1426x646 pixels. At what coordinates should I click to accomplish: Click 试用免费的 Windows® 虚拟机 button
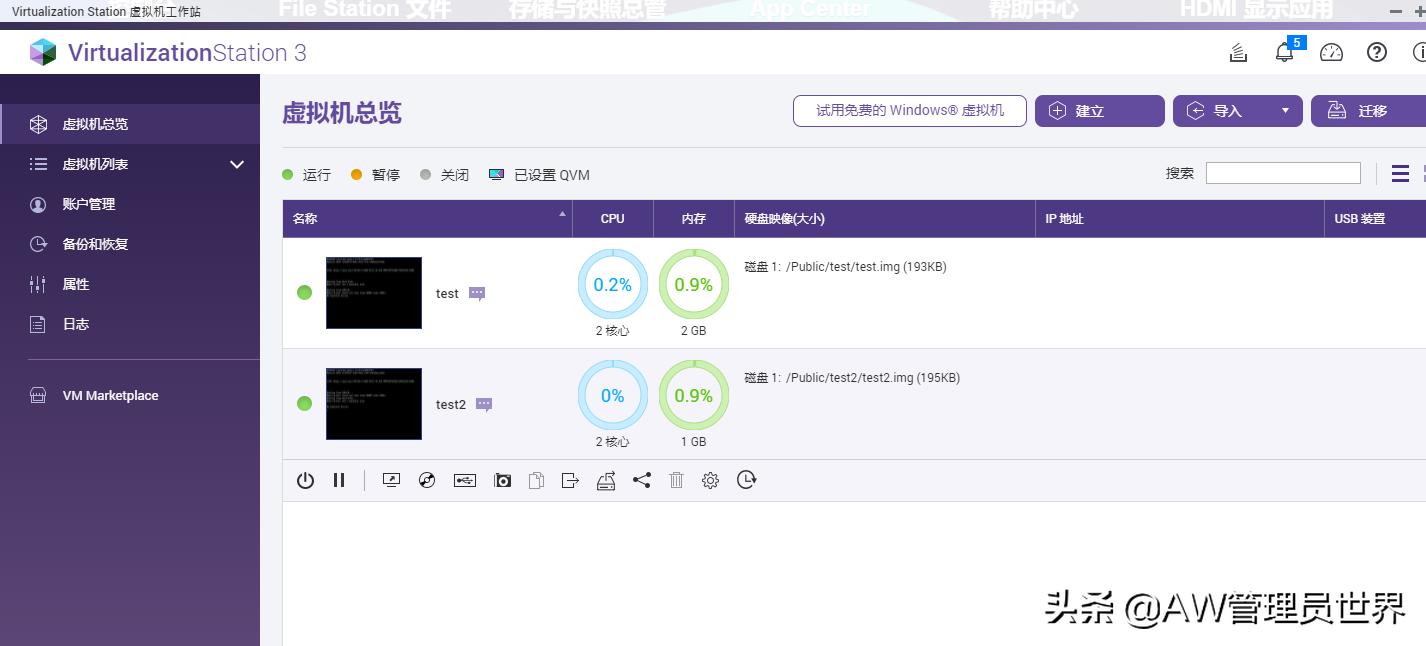[x=909, y=111]
